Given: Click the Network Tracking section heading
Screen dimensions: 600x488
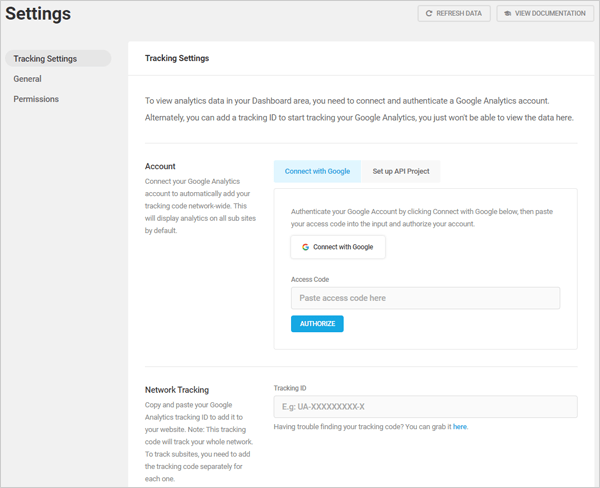Looking at the screenshot, I should click(177, 390).
